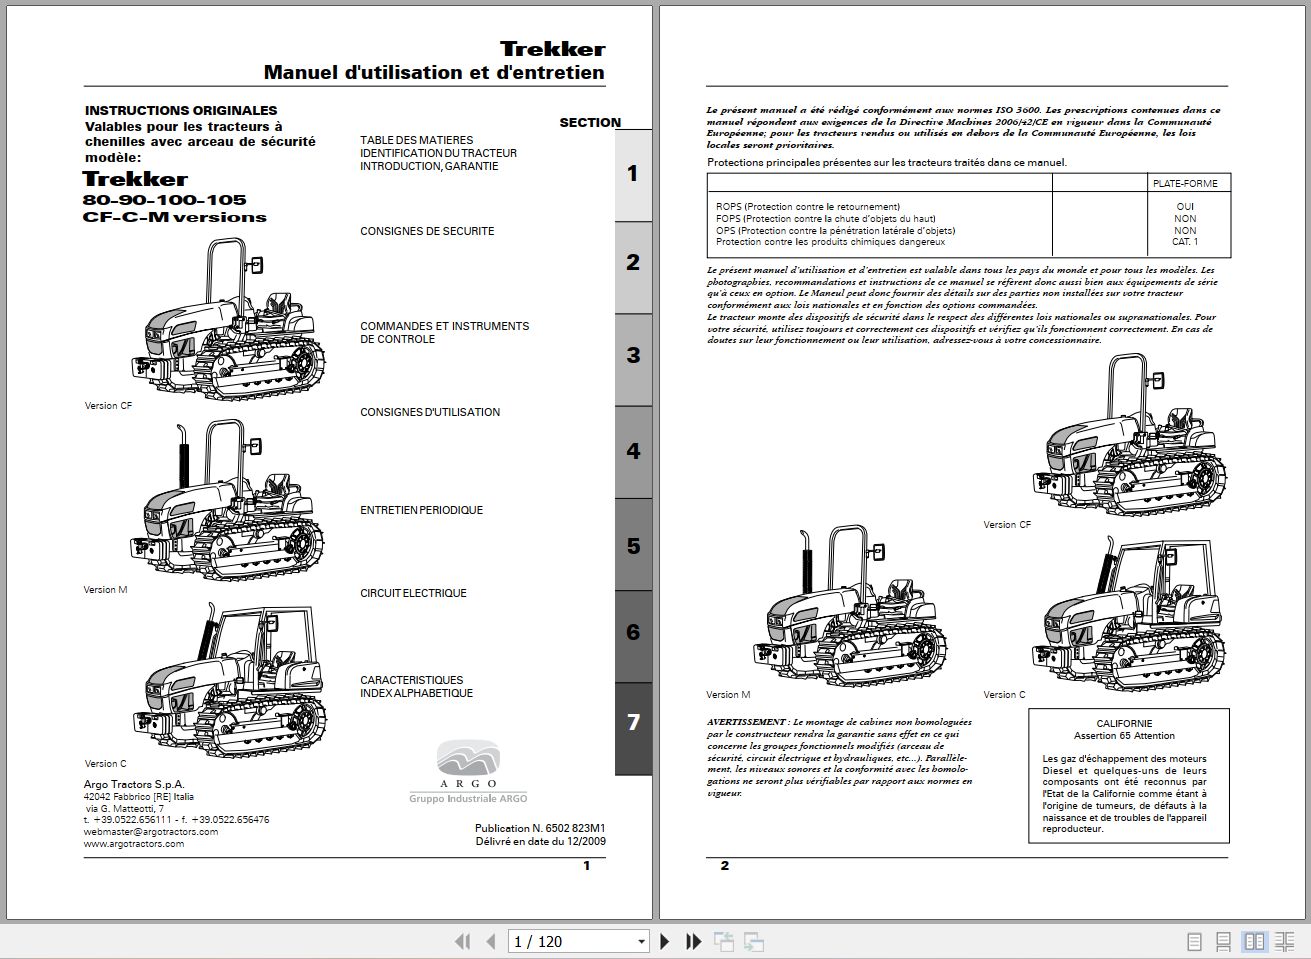Image resolution: width=1311 pixels, height=959 pixels.
Task: Toggle the highlighted two-page spread view
Action: point(1252,941)
